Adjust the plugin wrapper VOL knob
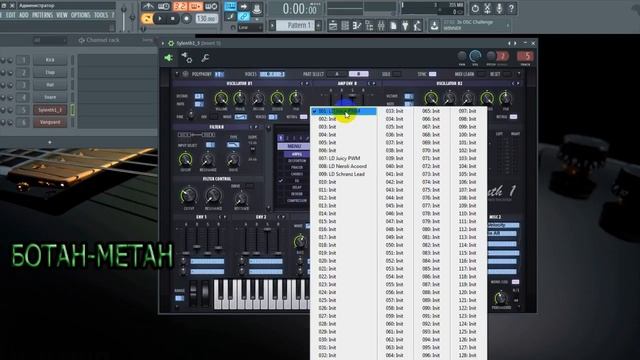This screenshot has height=360, width=640. tap(475, 56)
